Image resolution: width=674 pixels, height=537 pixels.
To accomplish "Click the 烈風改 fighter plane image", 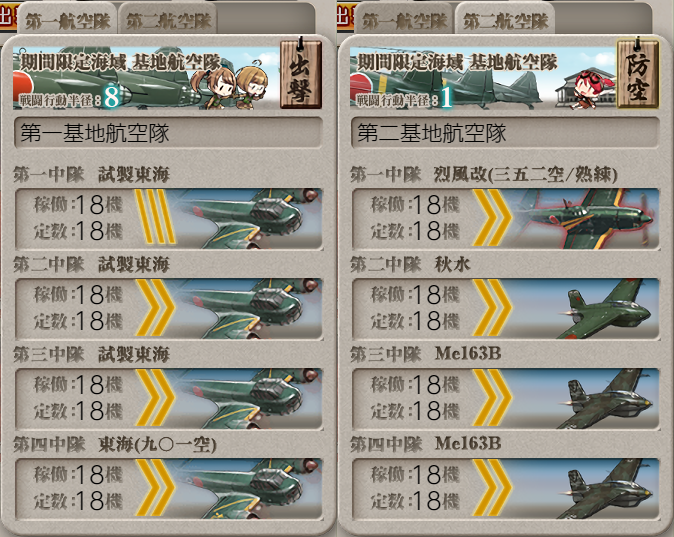I will (x=589, y=218).
